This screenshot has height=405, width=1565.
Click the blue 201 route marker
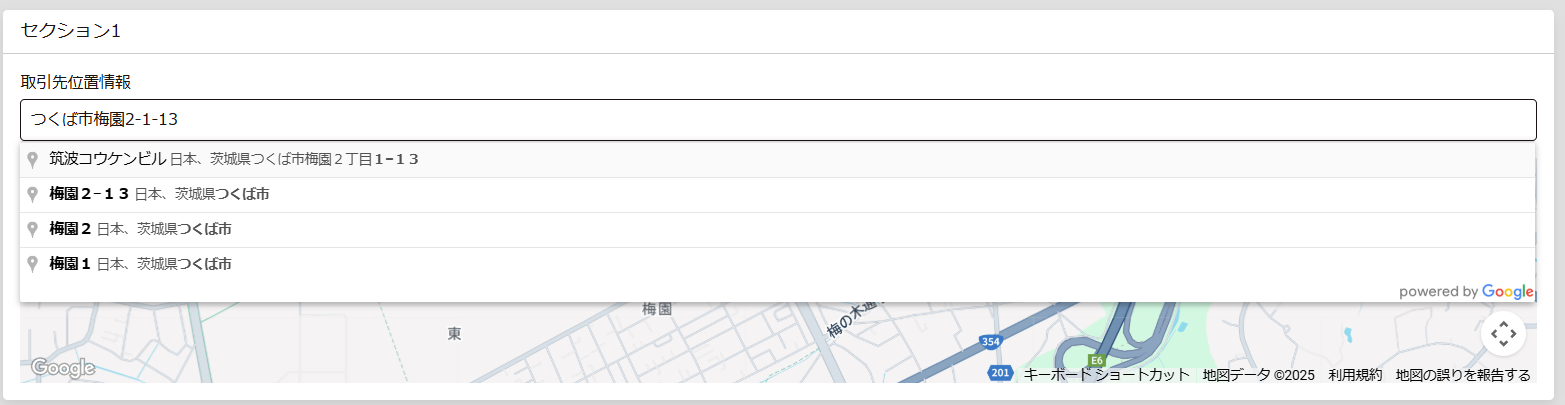click(1000, 373)
